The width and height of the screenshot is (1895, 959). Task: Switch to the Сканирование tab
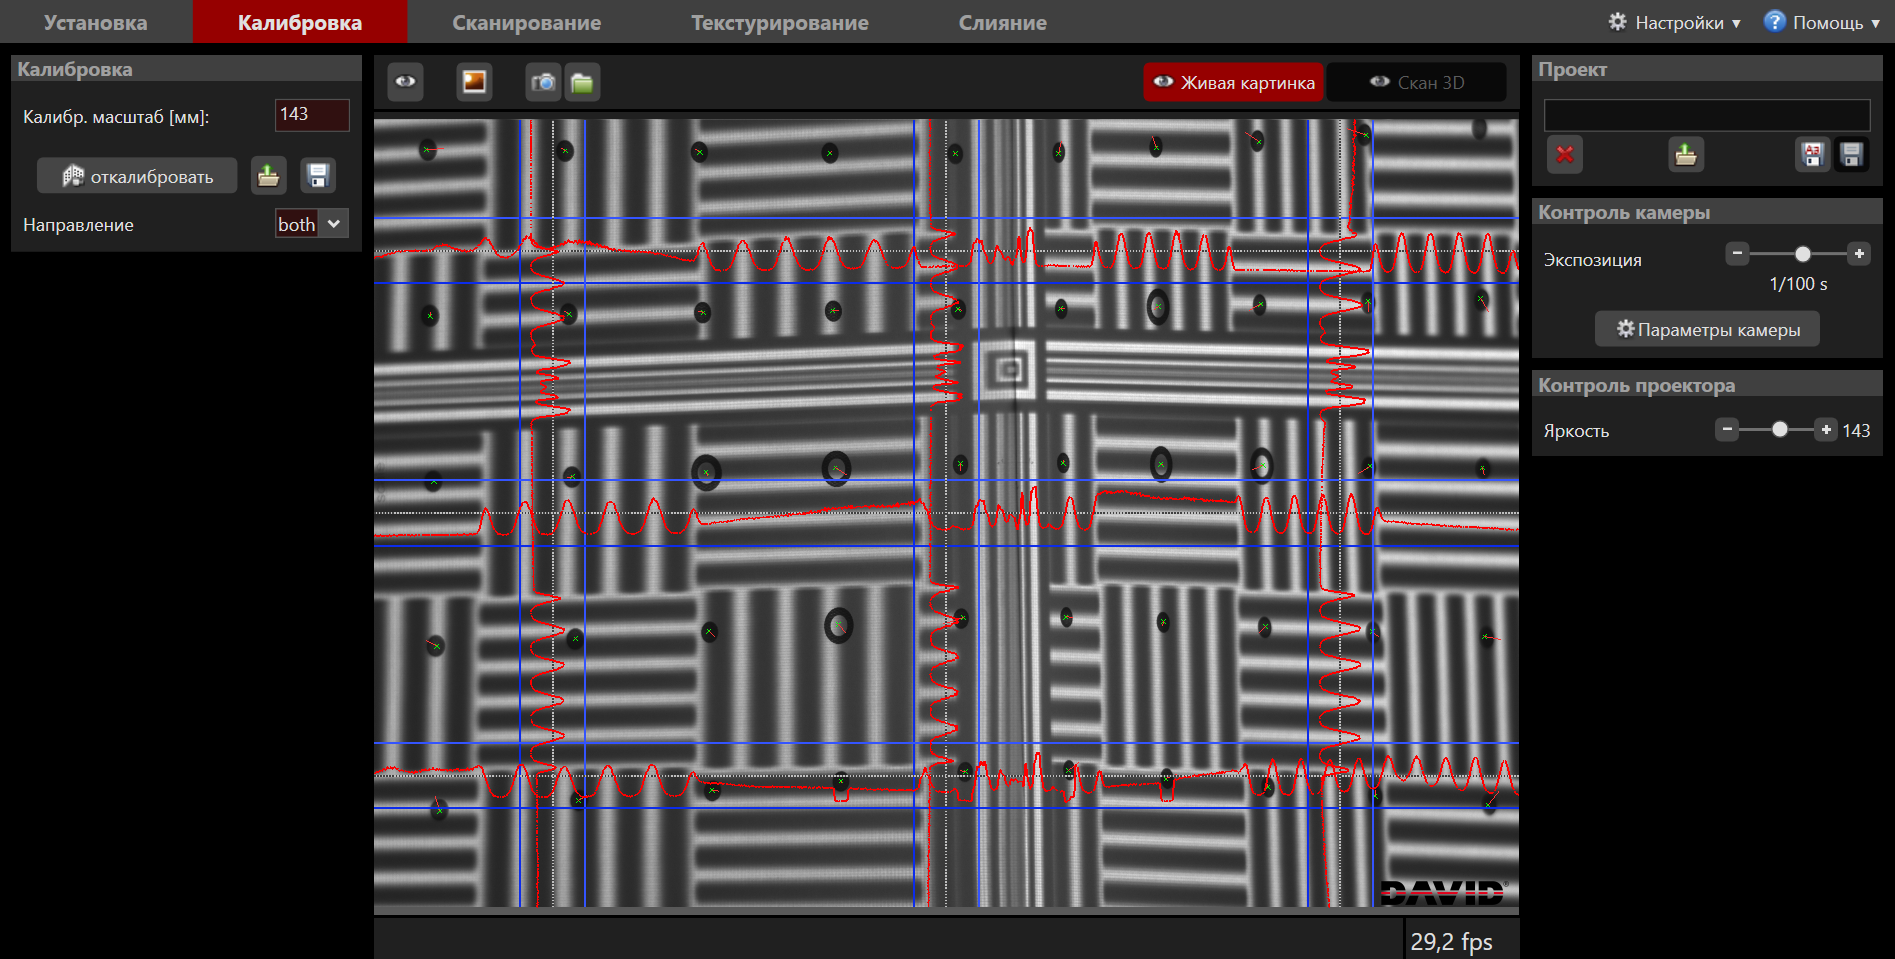point(526,22)
